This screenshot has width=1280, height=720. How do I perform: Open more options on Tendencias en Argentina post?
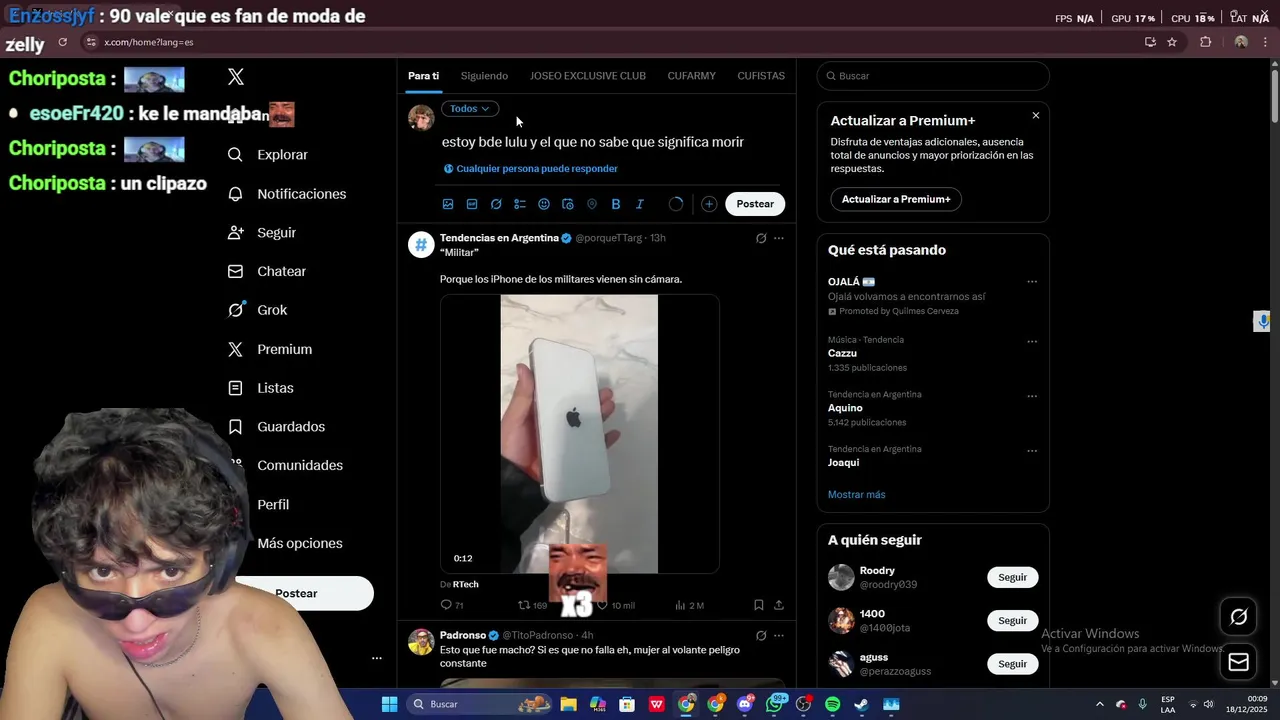779,238
